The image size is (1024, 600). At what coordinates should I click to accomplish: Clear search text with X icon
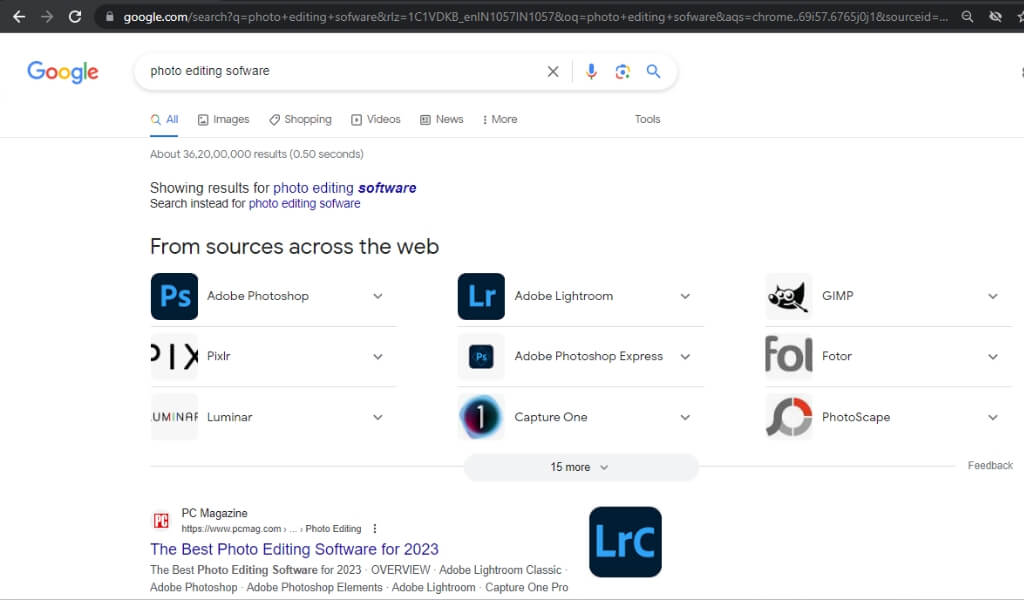pyautogui.click(x=552, y=71)
